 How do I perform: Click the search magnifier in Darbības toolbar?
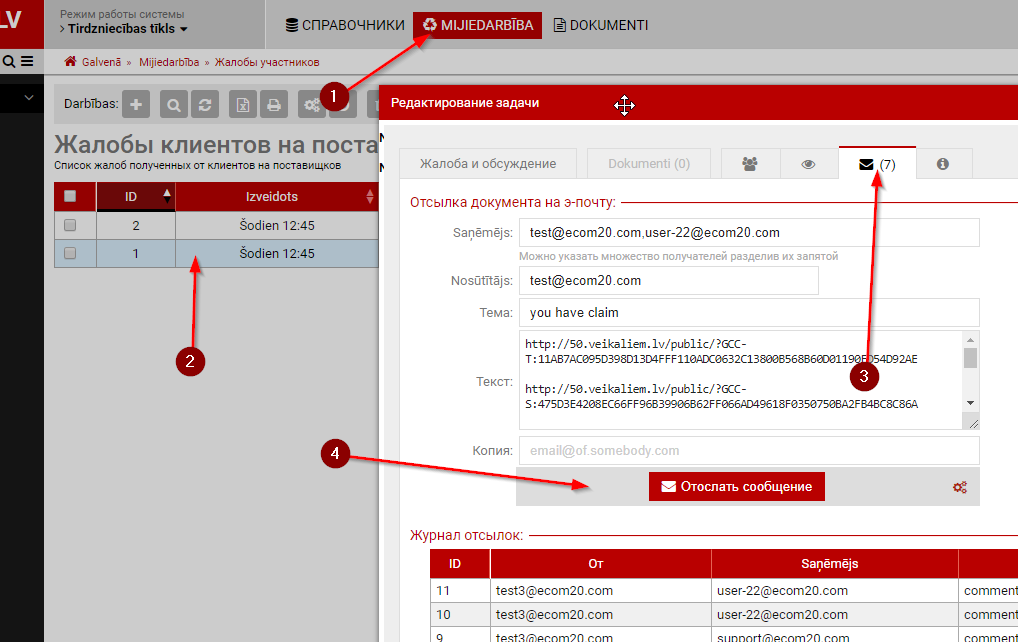[174, 104]
